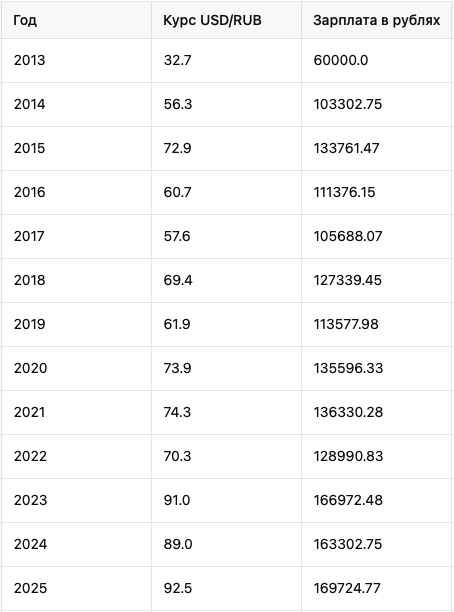Screen dimensions: 454x612
Task: Select the 32.7 exchange rate cell
Action: pos(226,60)
